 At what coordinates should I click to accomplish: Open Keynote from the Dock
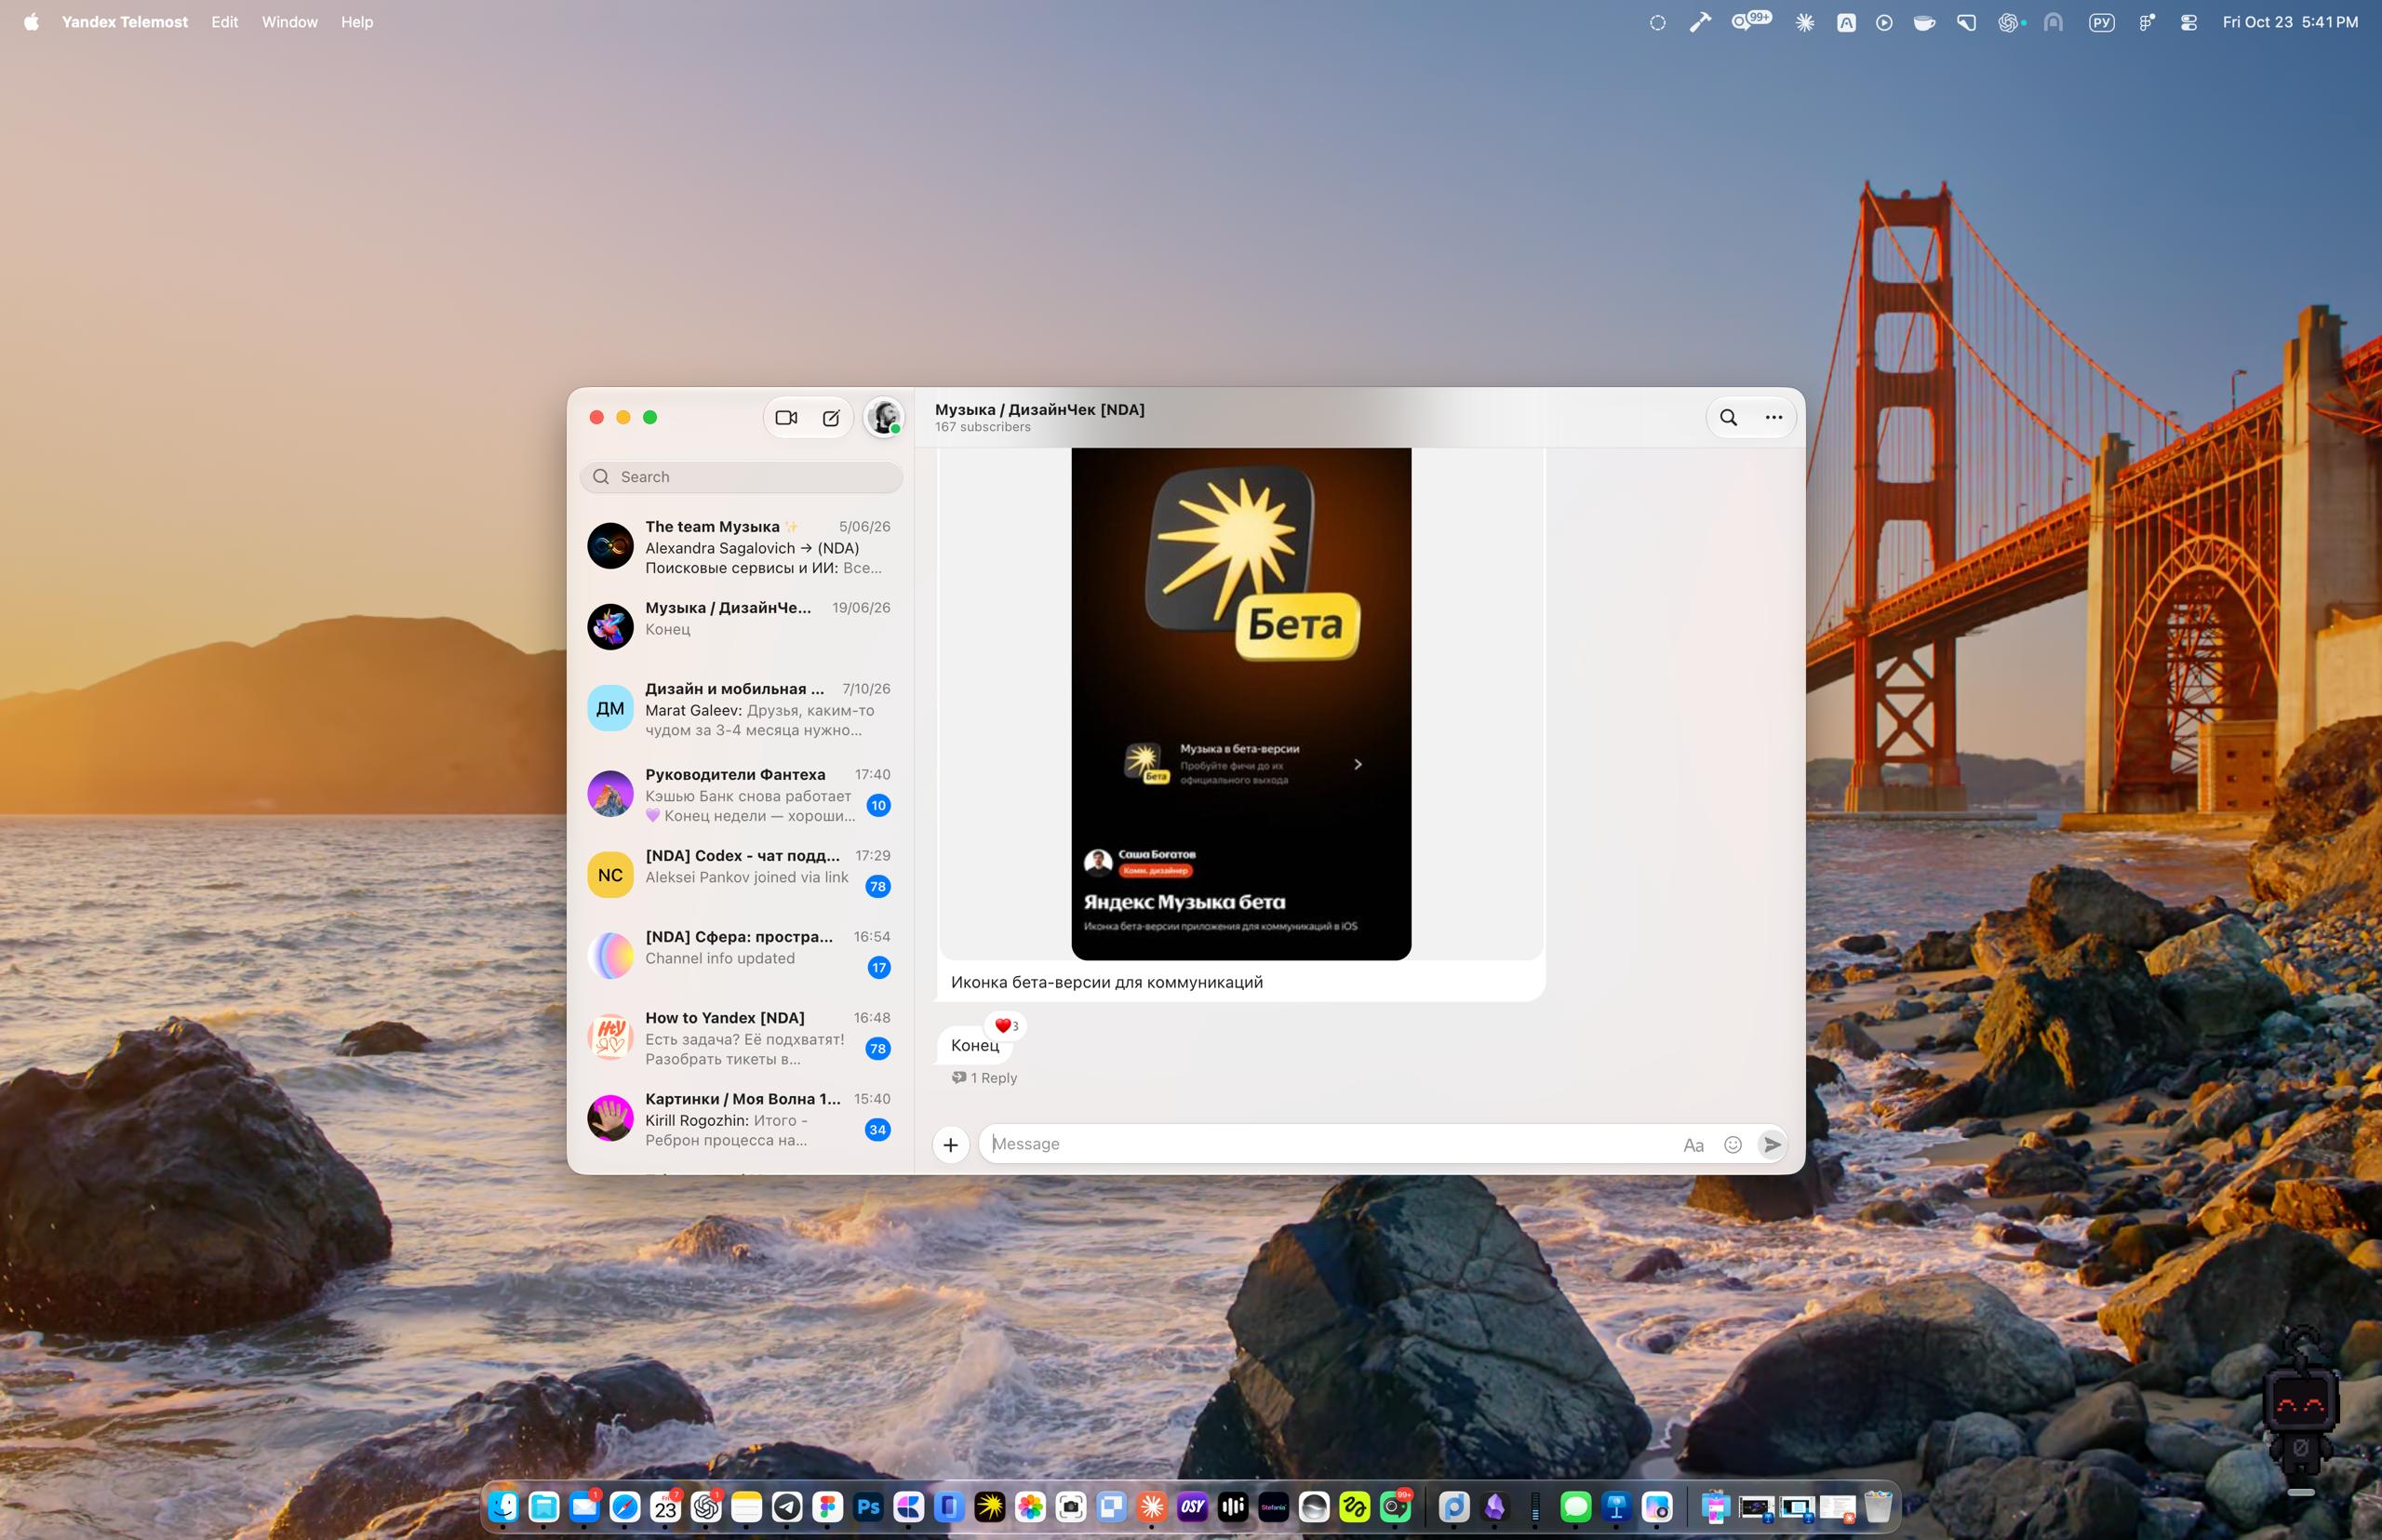[x=1616, y=1506]
